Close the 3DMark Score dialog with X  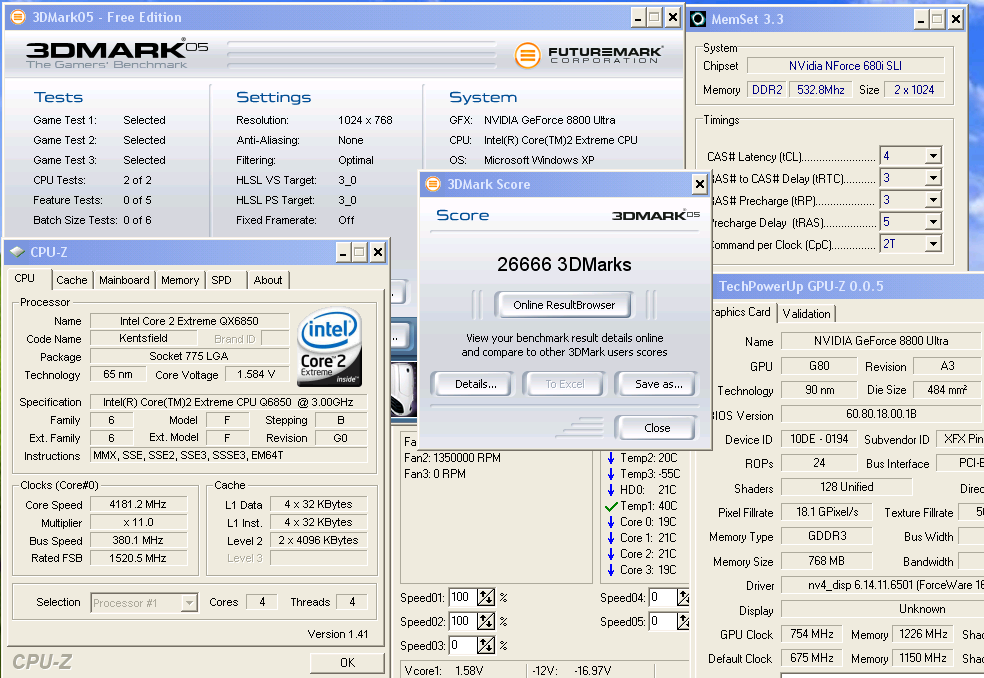click(700, 184)
